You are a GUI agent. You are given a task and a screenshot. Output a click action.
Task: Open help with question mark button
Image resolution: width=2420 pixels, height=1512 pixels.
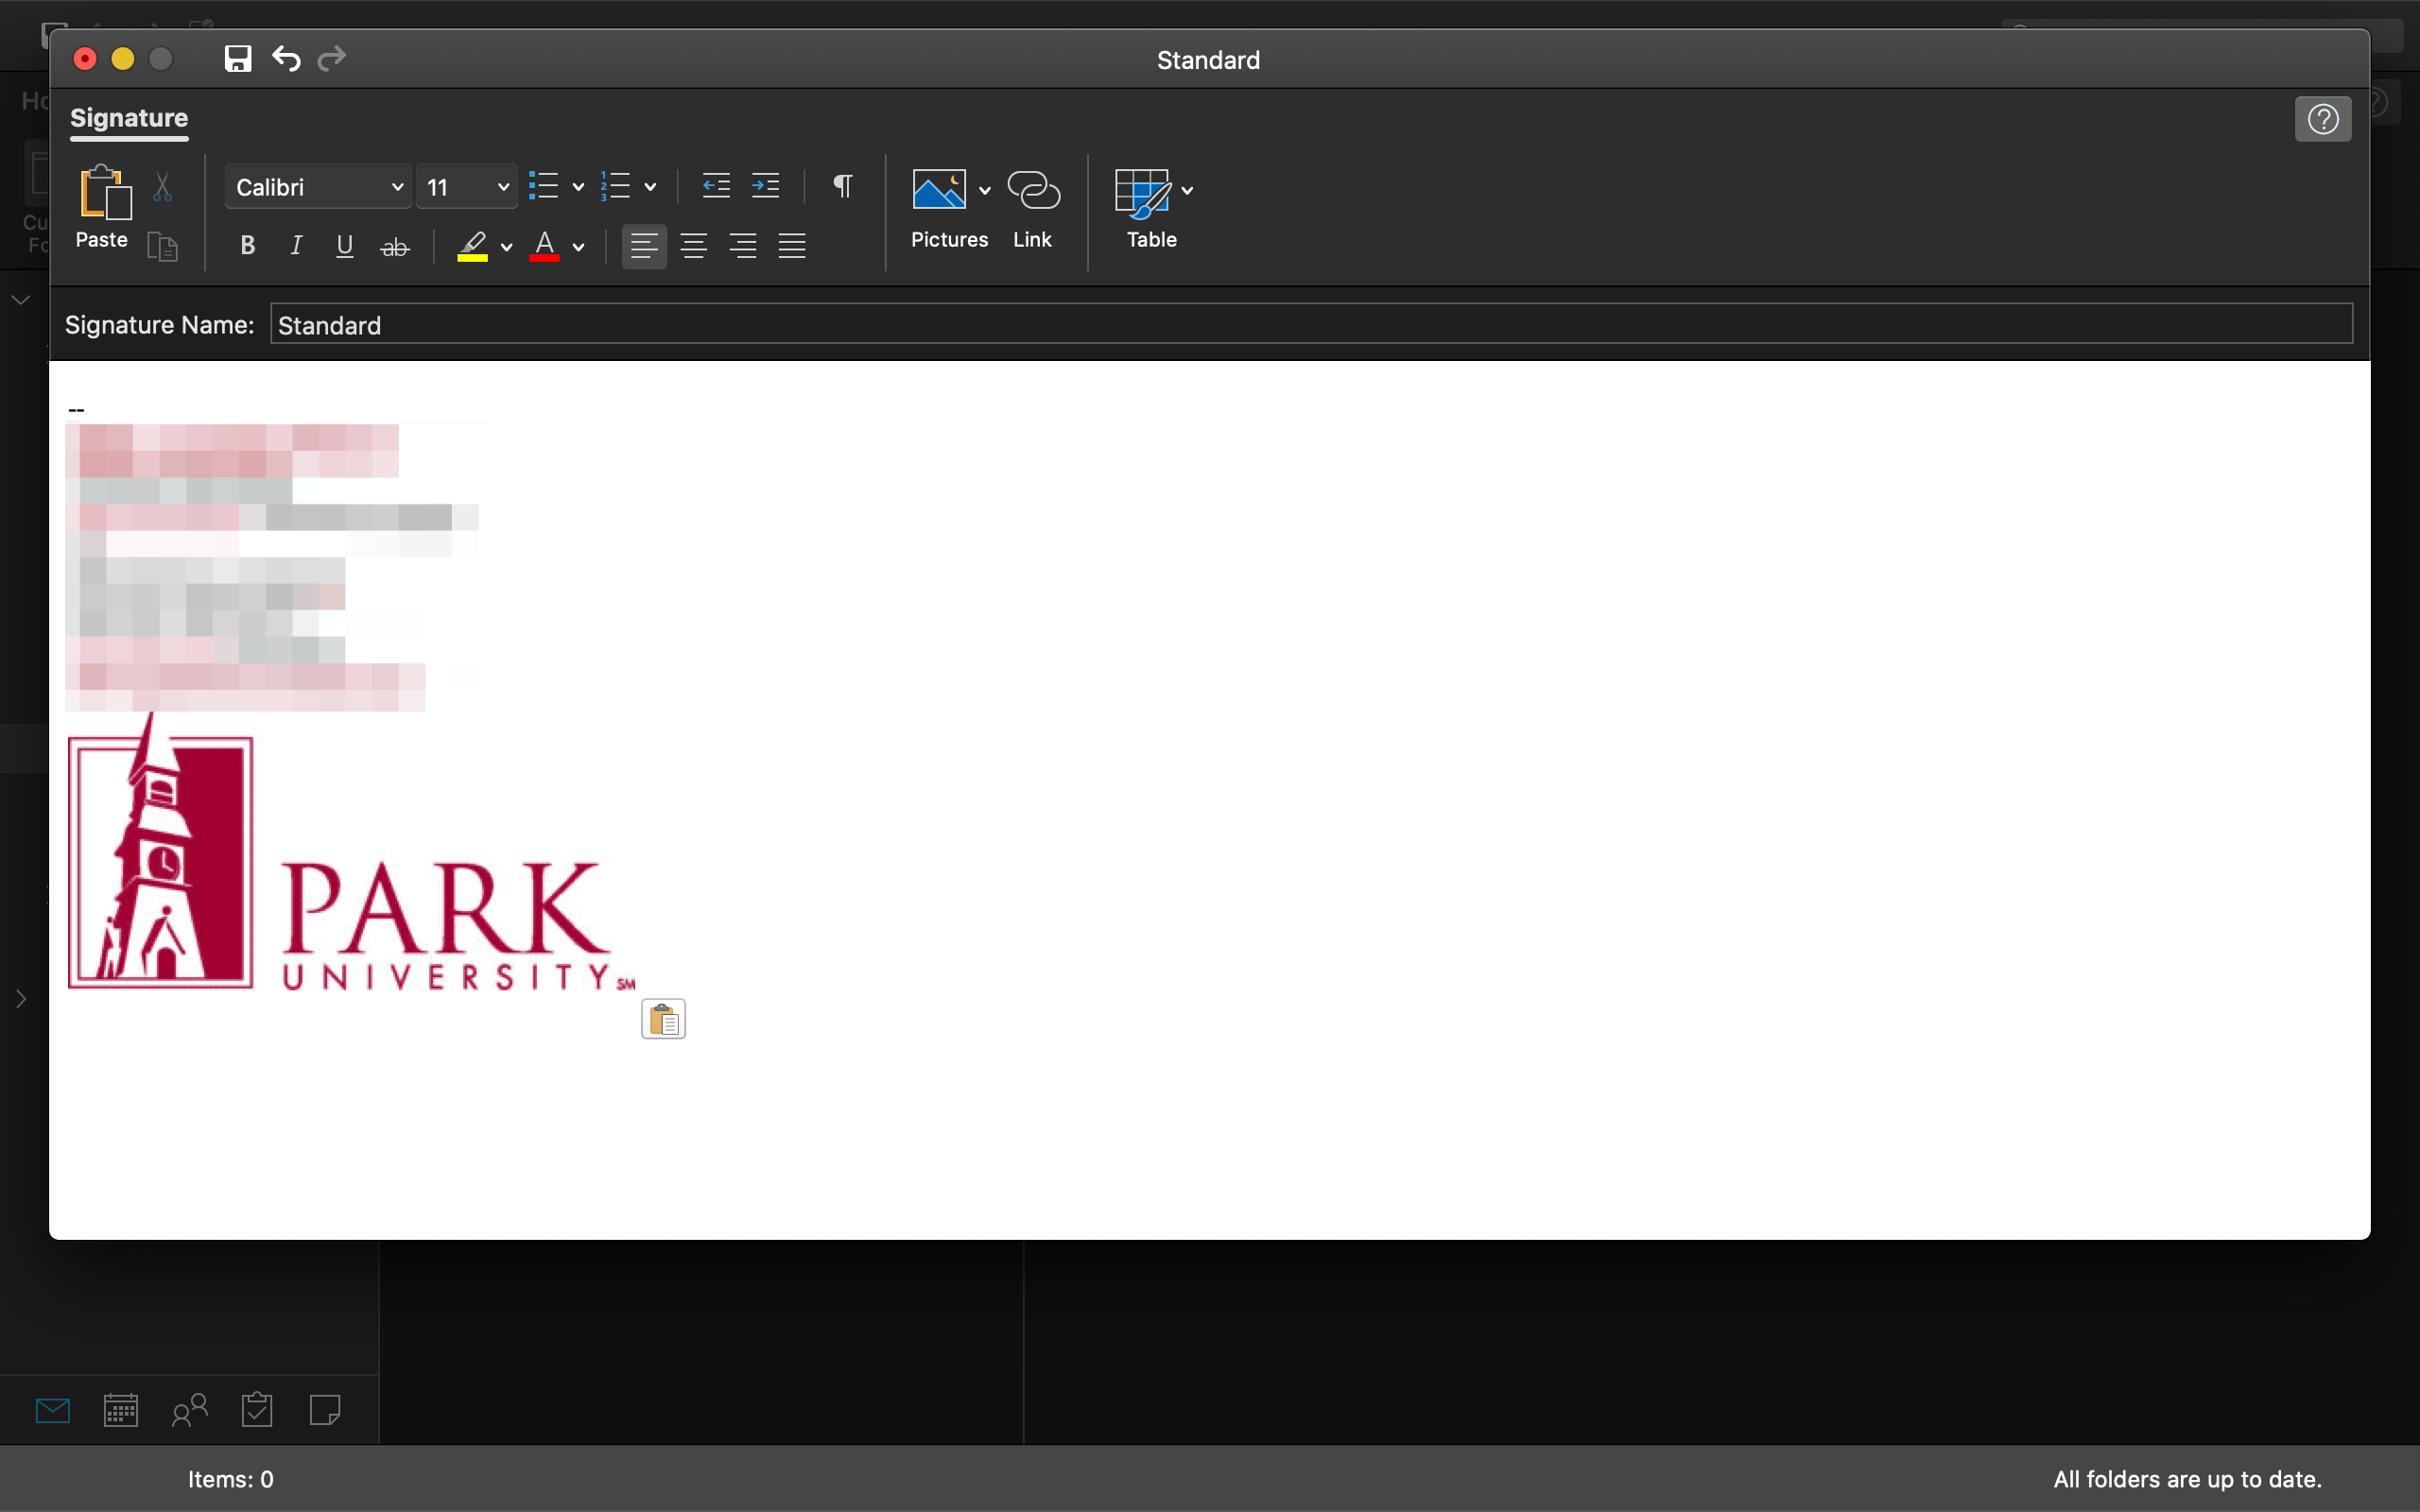click(2322, 120)
